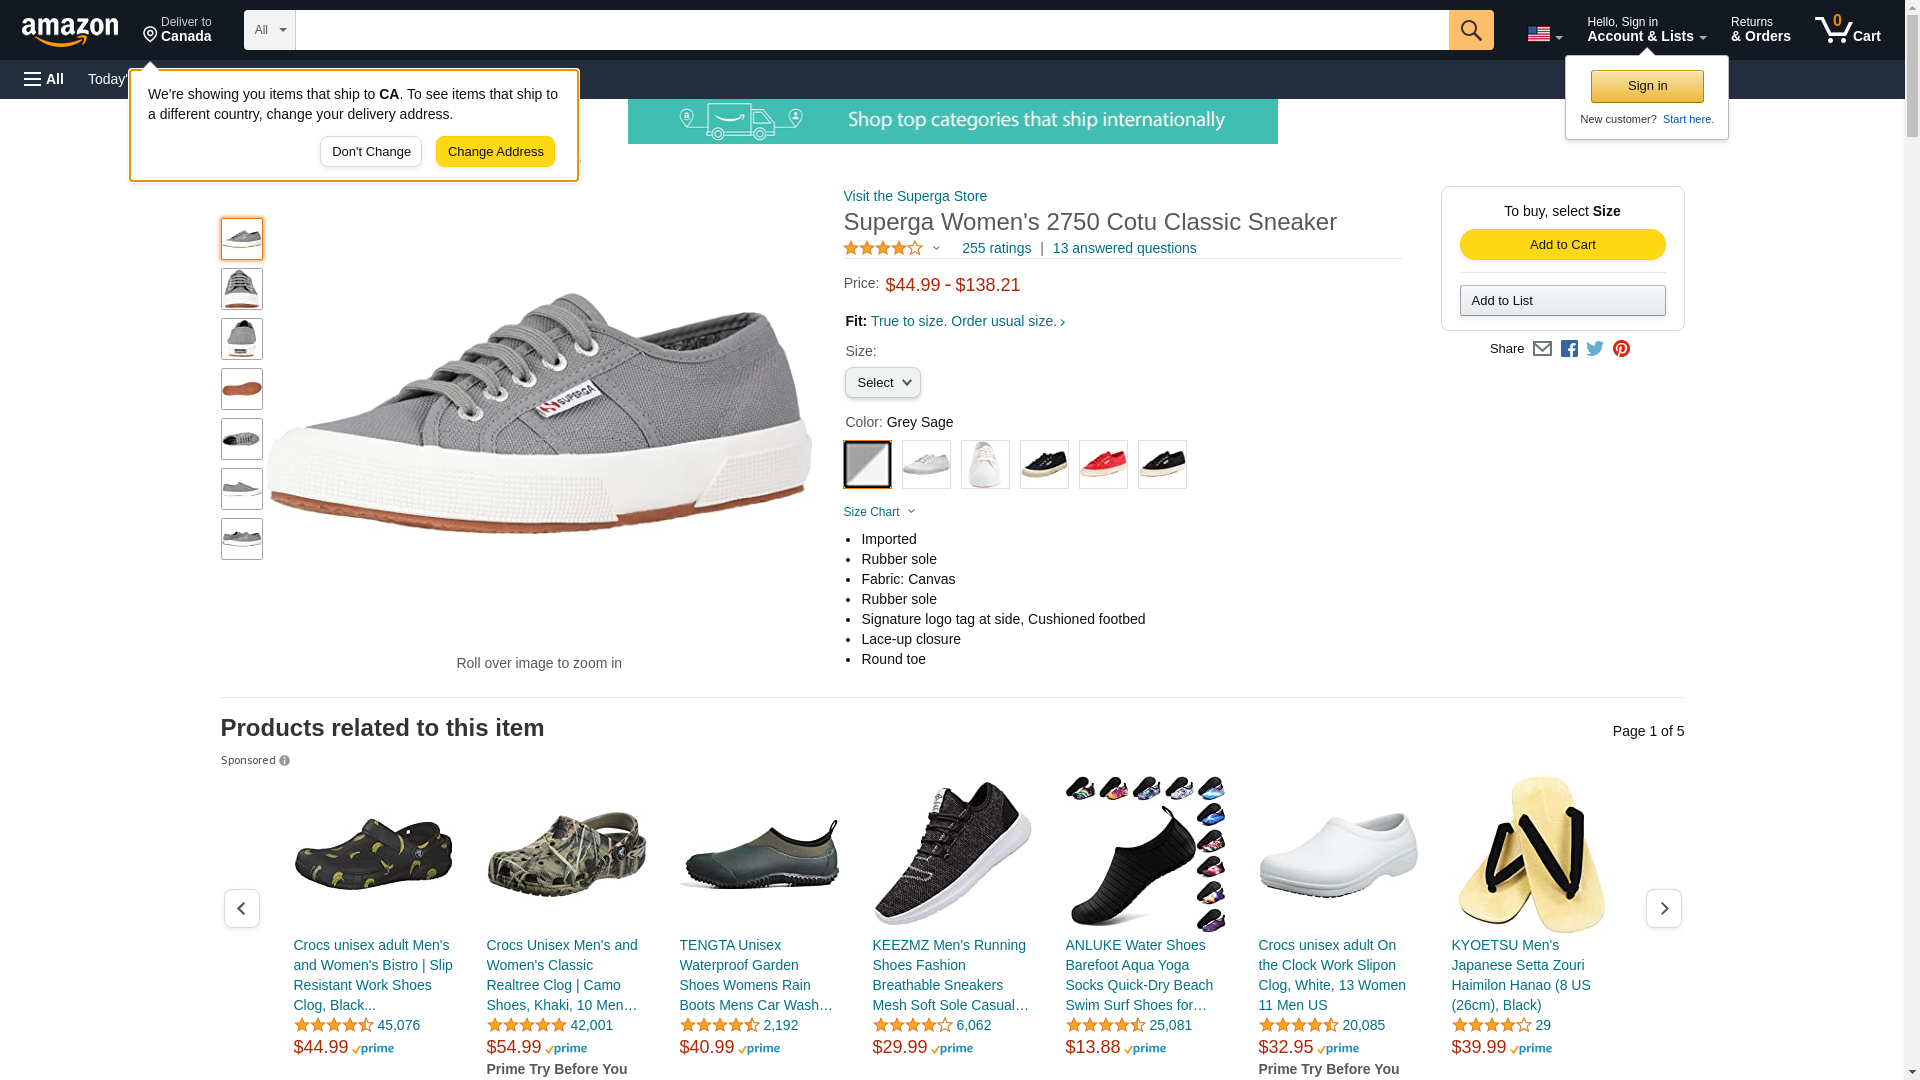
Task: Show next related products page arrow
Action: (x=1664, y=908)
